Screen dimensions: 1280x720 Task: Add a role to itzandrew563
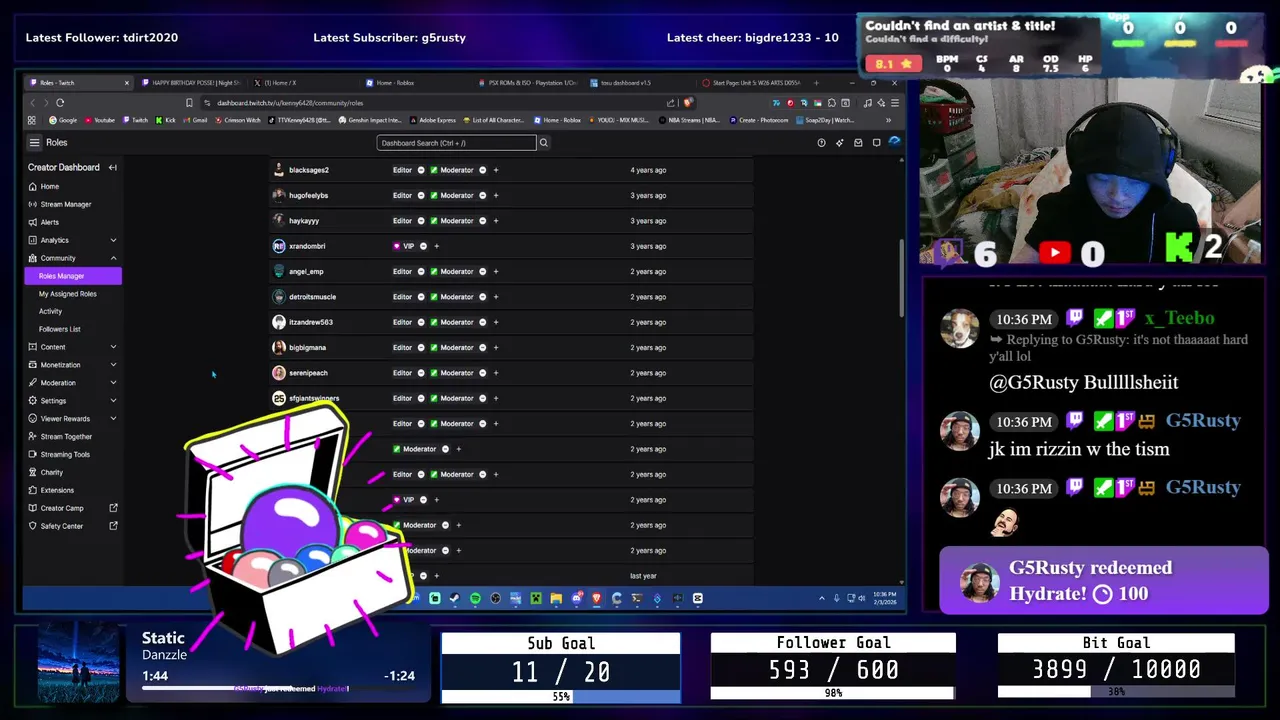495,322
